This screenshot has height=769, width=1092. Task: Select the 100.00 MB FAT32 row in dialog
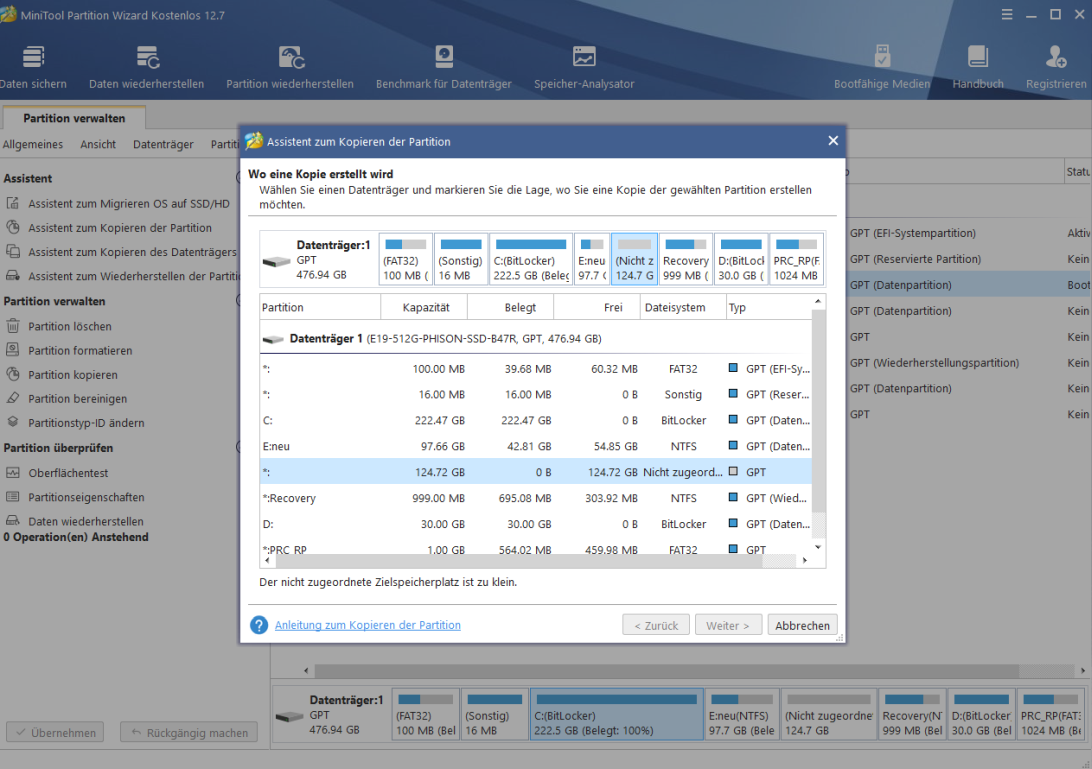(536, 368)
